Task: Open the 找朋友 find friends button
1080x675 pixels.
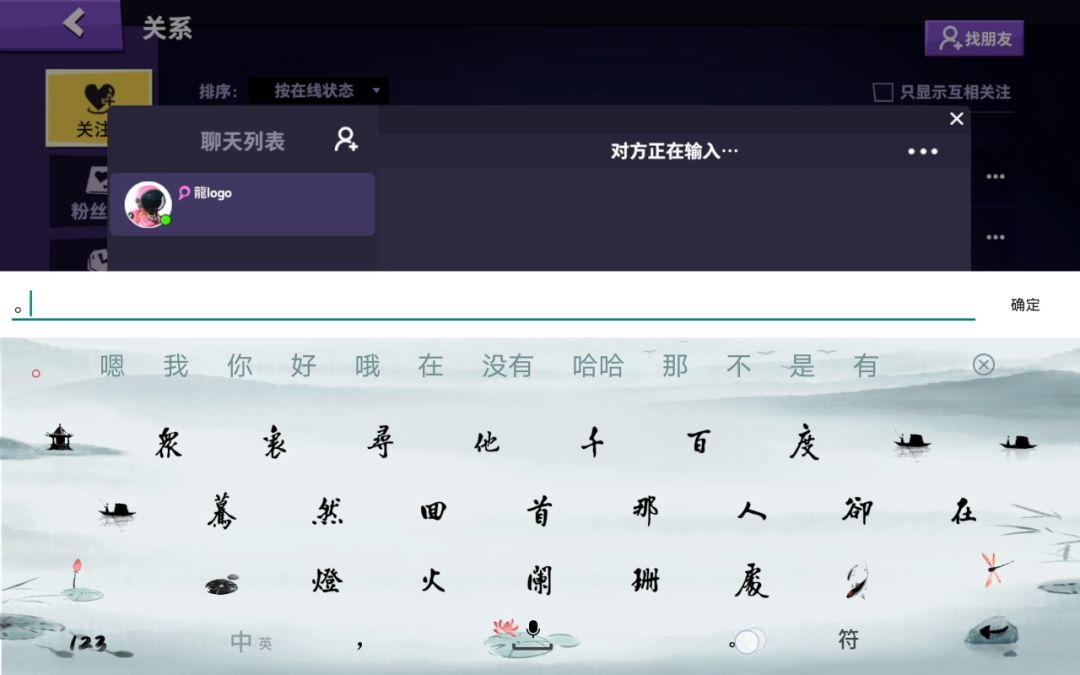Action: [974, 39]
